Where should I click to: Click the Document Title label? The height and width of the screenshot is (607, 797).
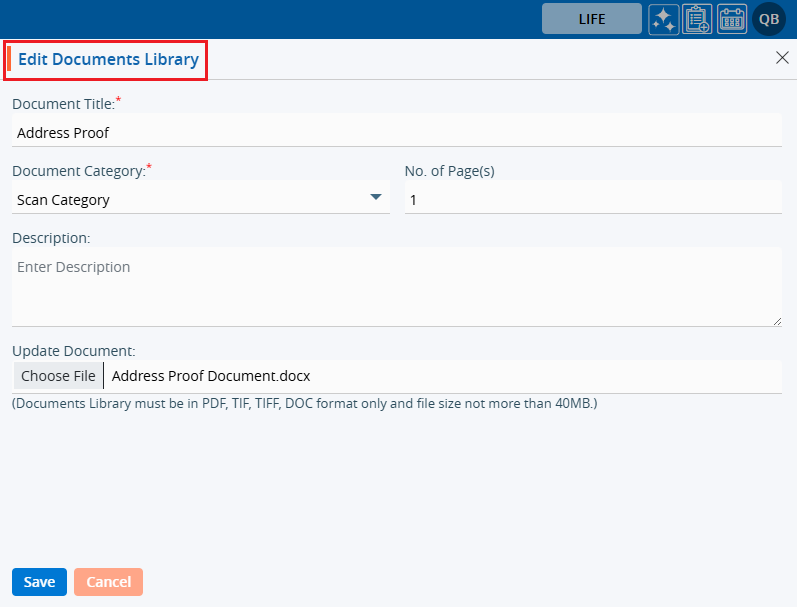pyautogui.click(x=63, y=104)
